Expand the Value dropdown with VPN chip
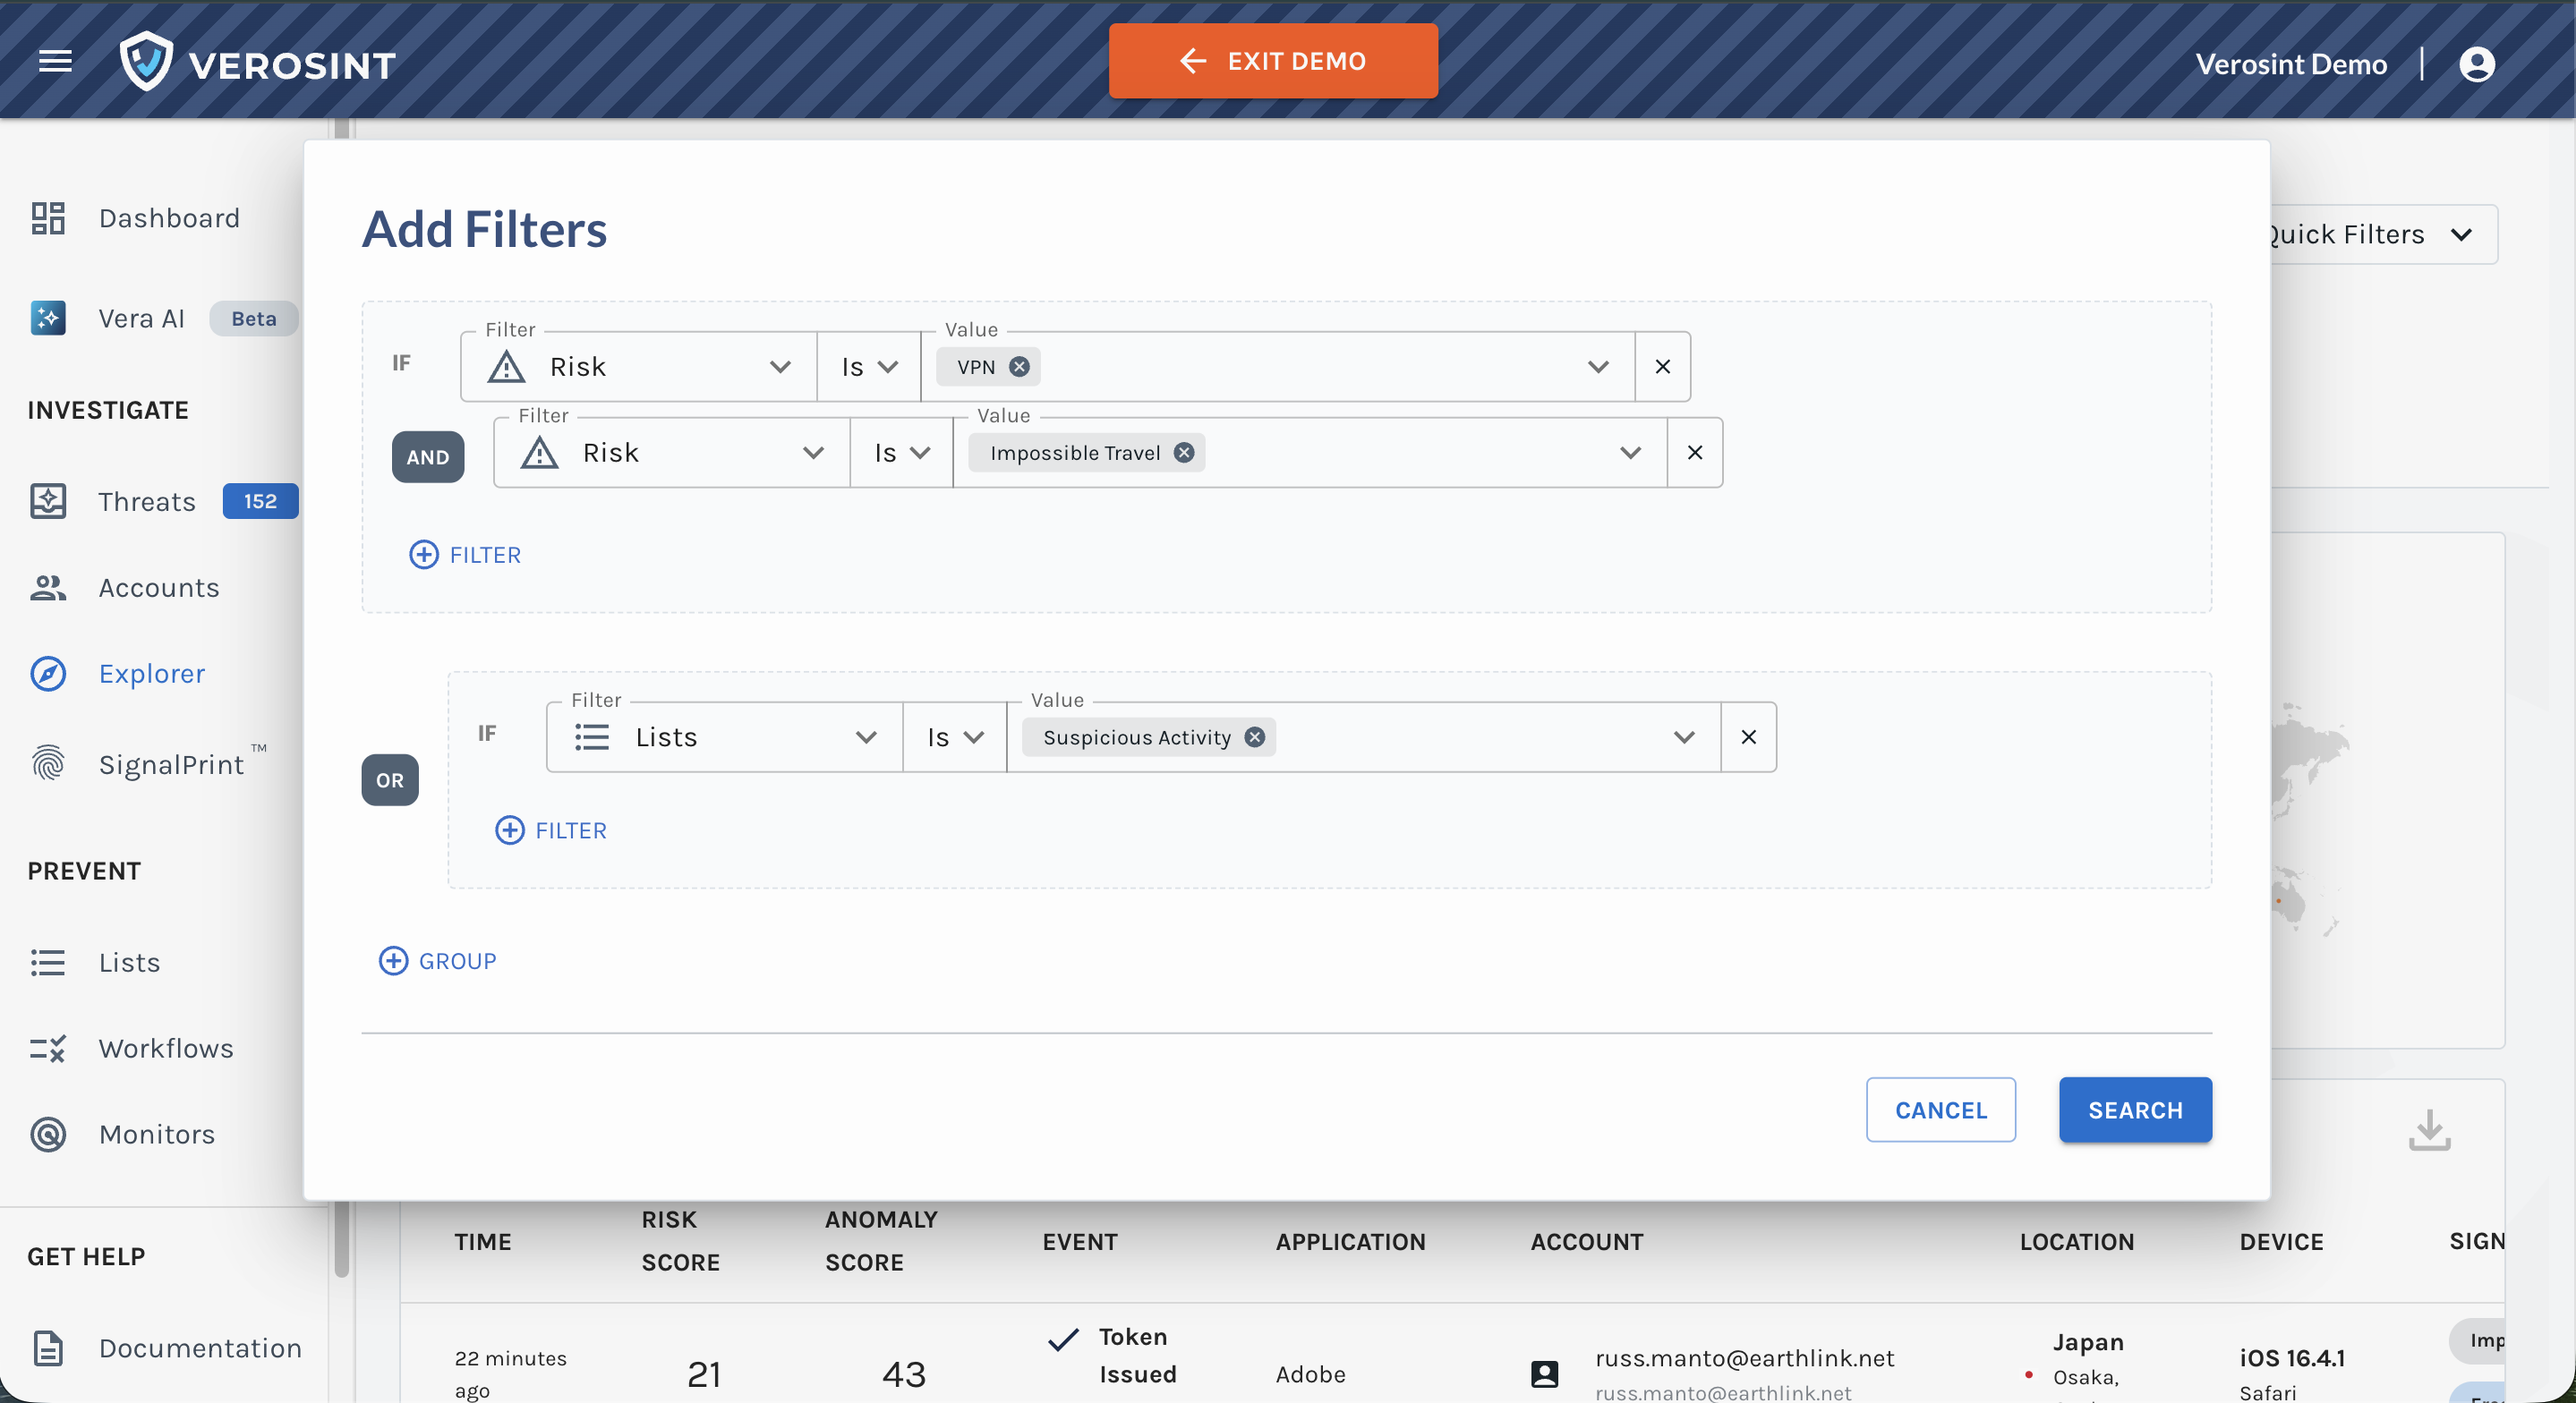This screenshot has width=2576, height=1403. [1598, 367]
